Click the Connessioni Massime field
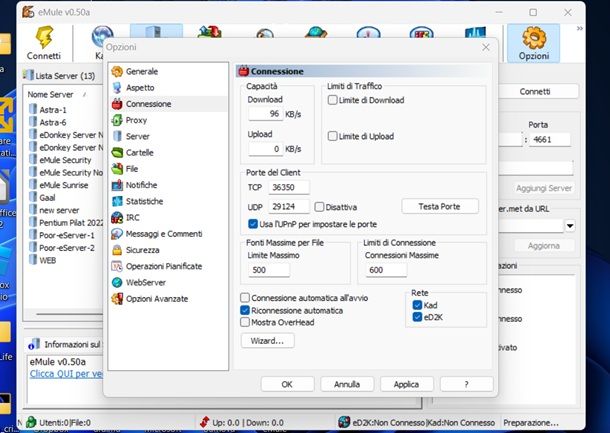This screenshot has height=433, width=610. click(386, 270)
